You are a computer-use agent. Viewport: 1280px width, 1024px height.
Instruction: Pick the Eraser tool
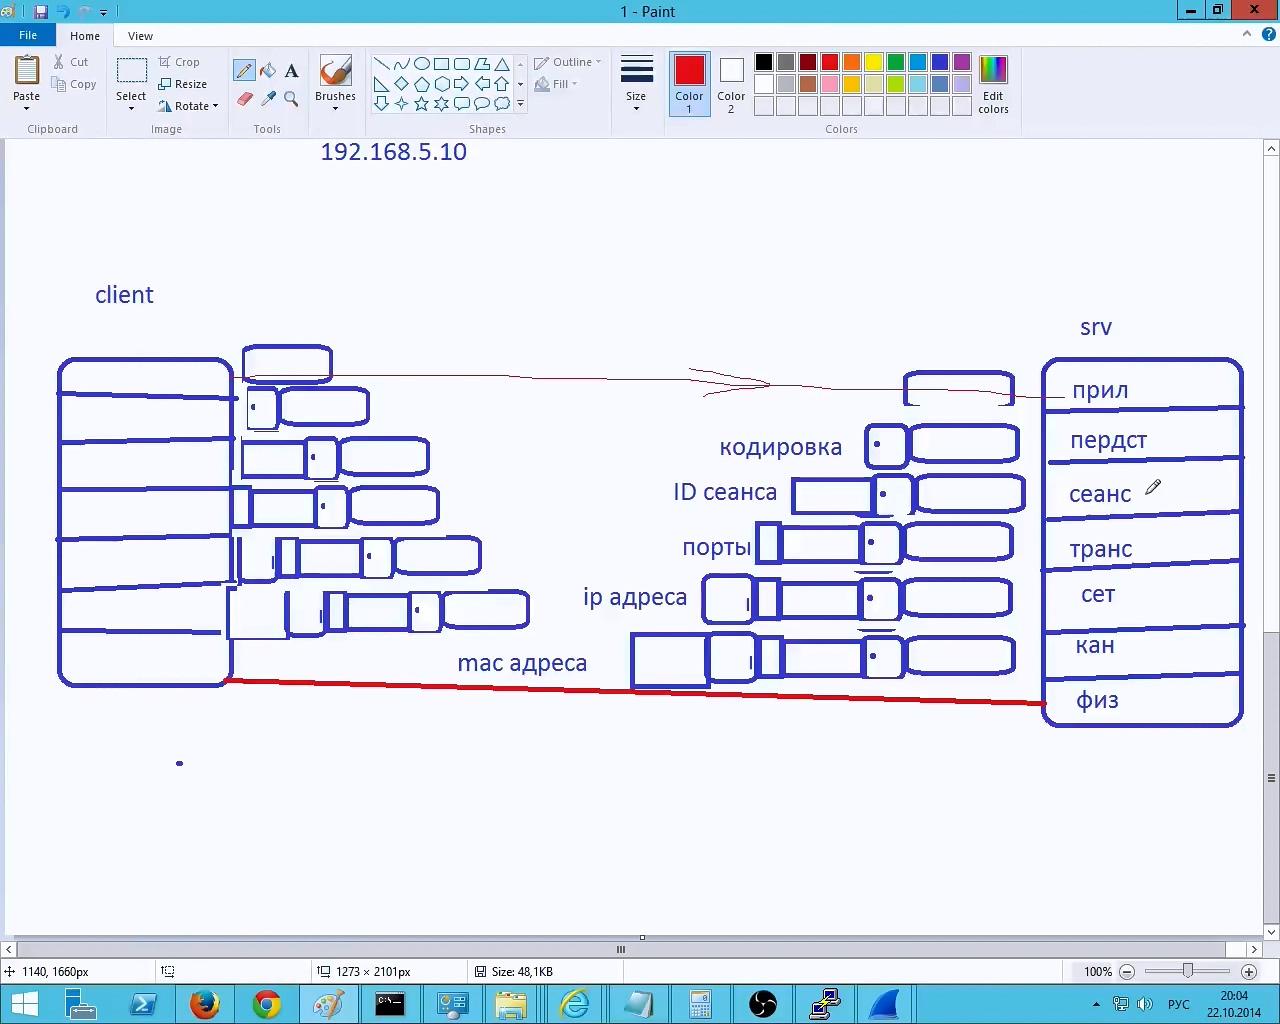(244, 99)
